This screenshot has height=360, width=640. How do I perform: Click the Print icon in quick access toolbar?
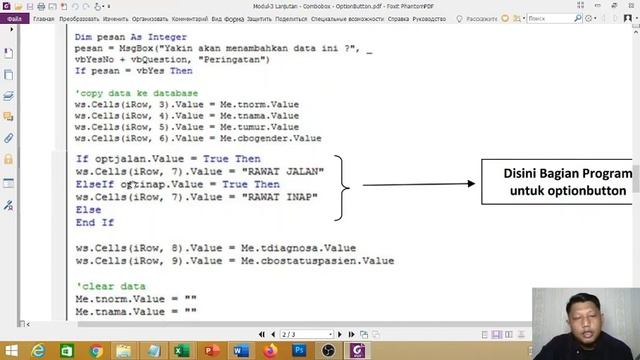[x=41, y=6]
